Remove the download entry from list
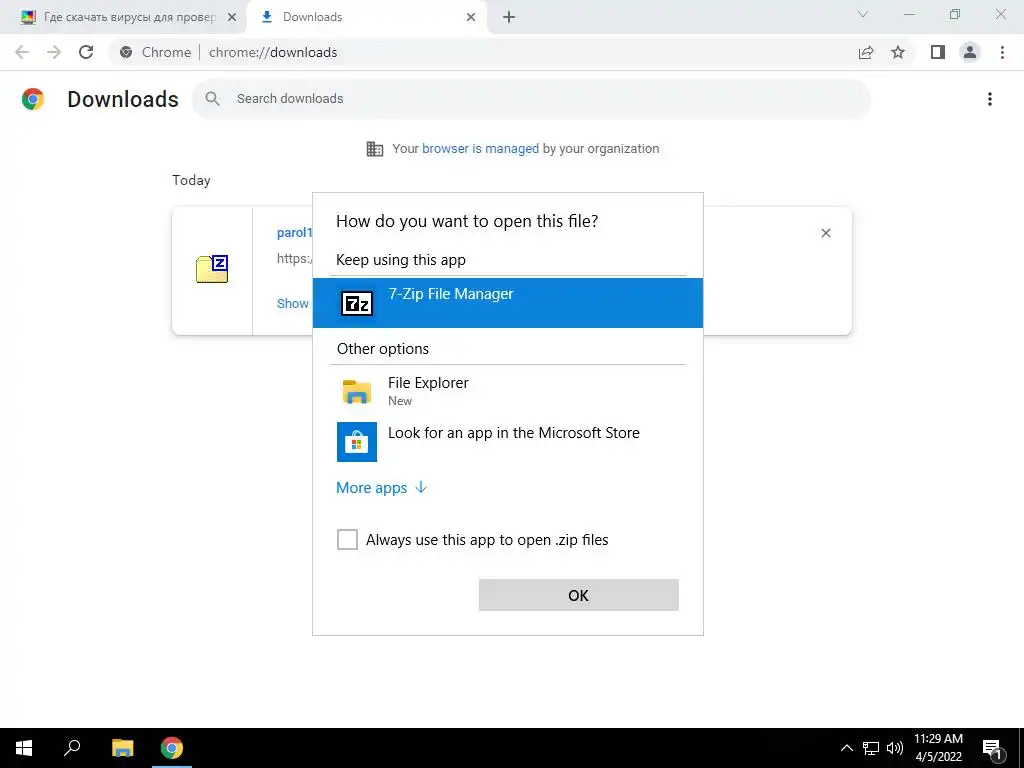1024x768 pixels. click(825, 233)
